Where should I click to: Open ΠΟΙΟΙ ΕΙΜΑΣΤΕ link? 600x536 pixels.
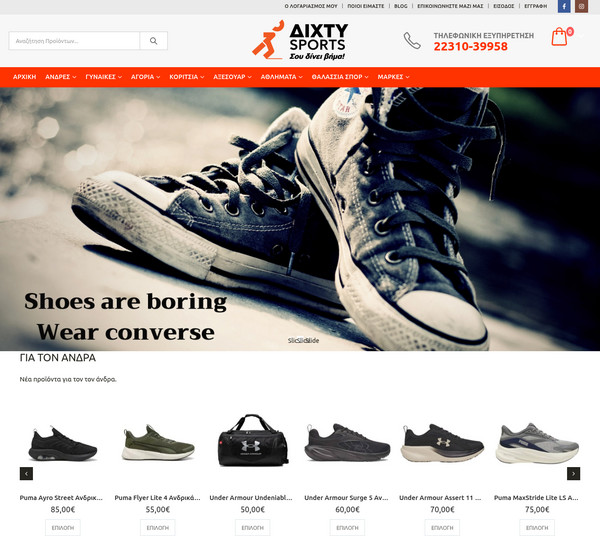365,6
